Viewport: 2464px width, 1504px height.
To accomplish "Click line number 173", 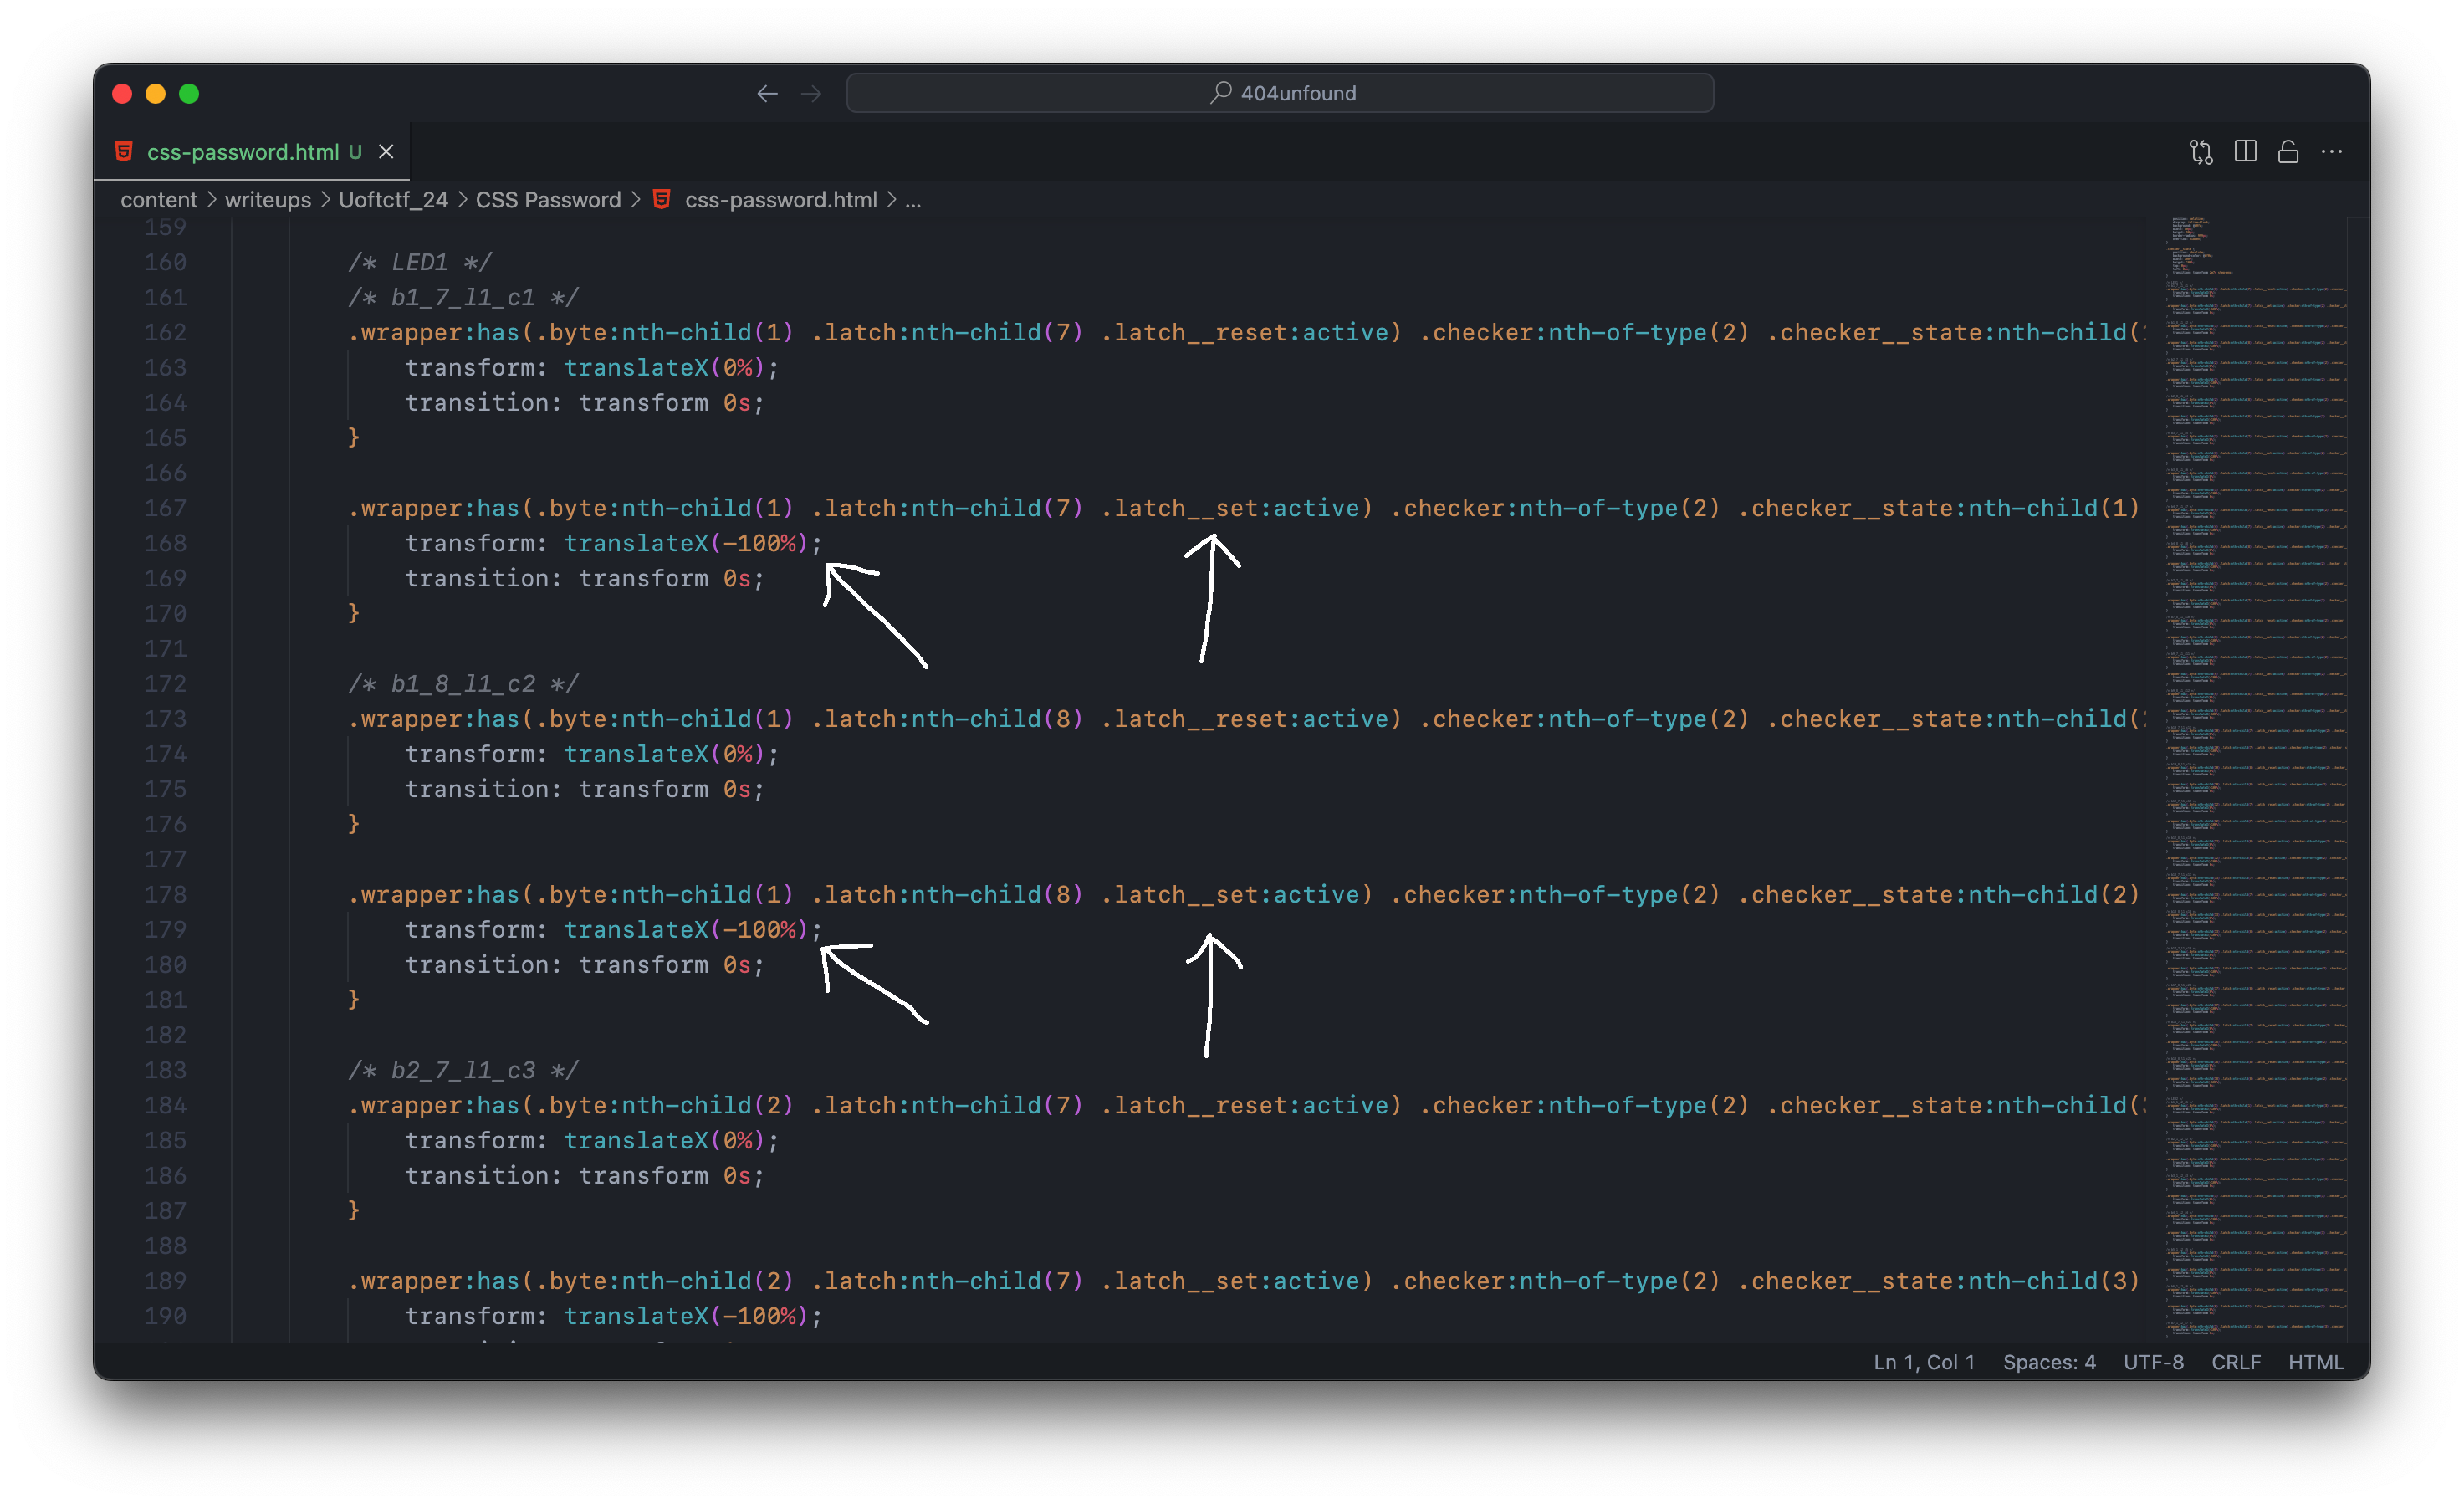I will coord(165,719).
